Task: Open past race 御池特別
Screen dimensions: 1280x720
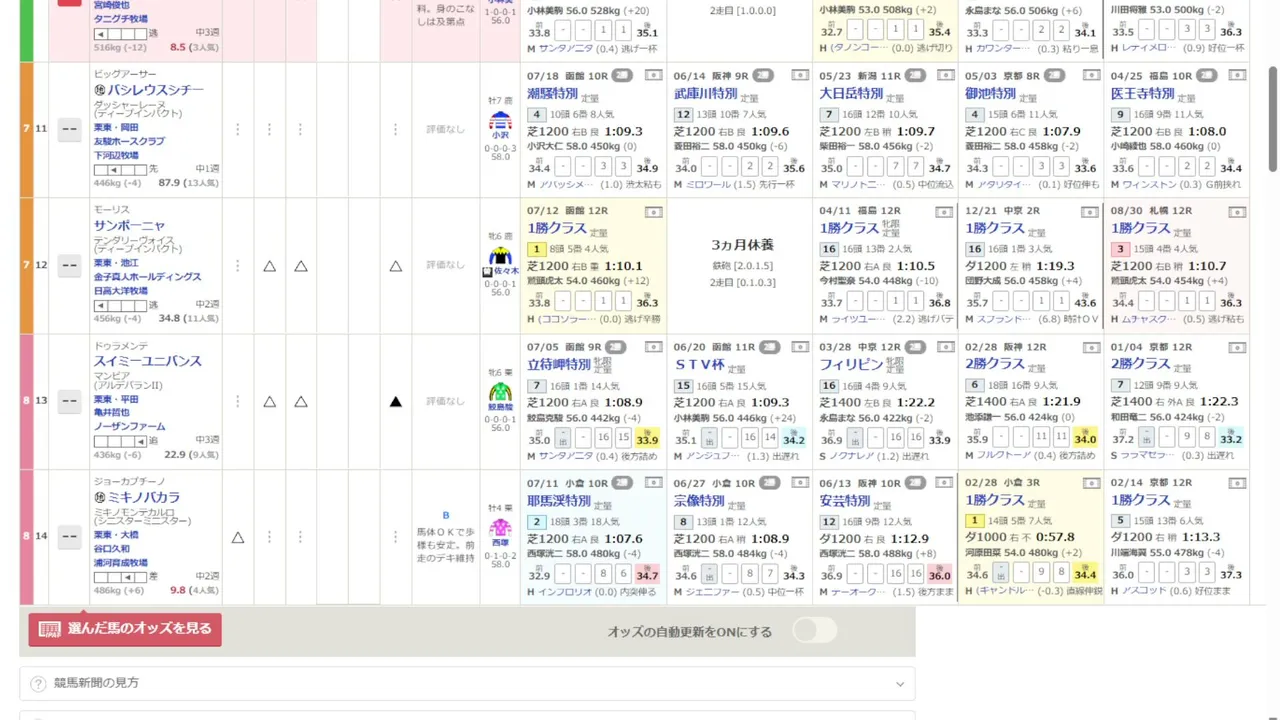Action: (x=991, y=93)
